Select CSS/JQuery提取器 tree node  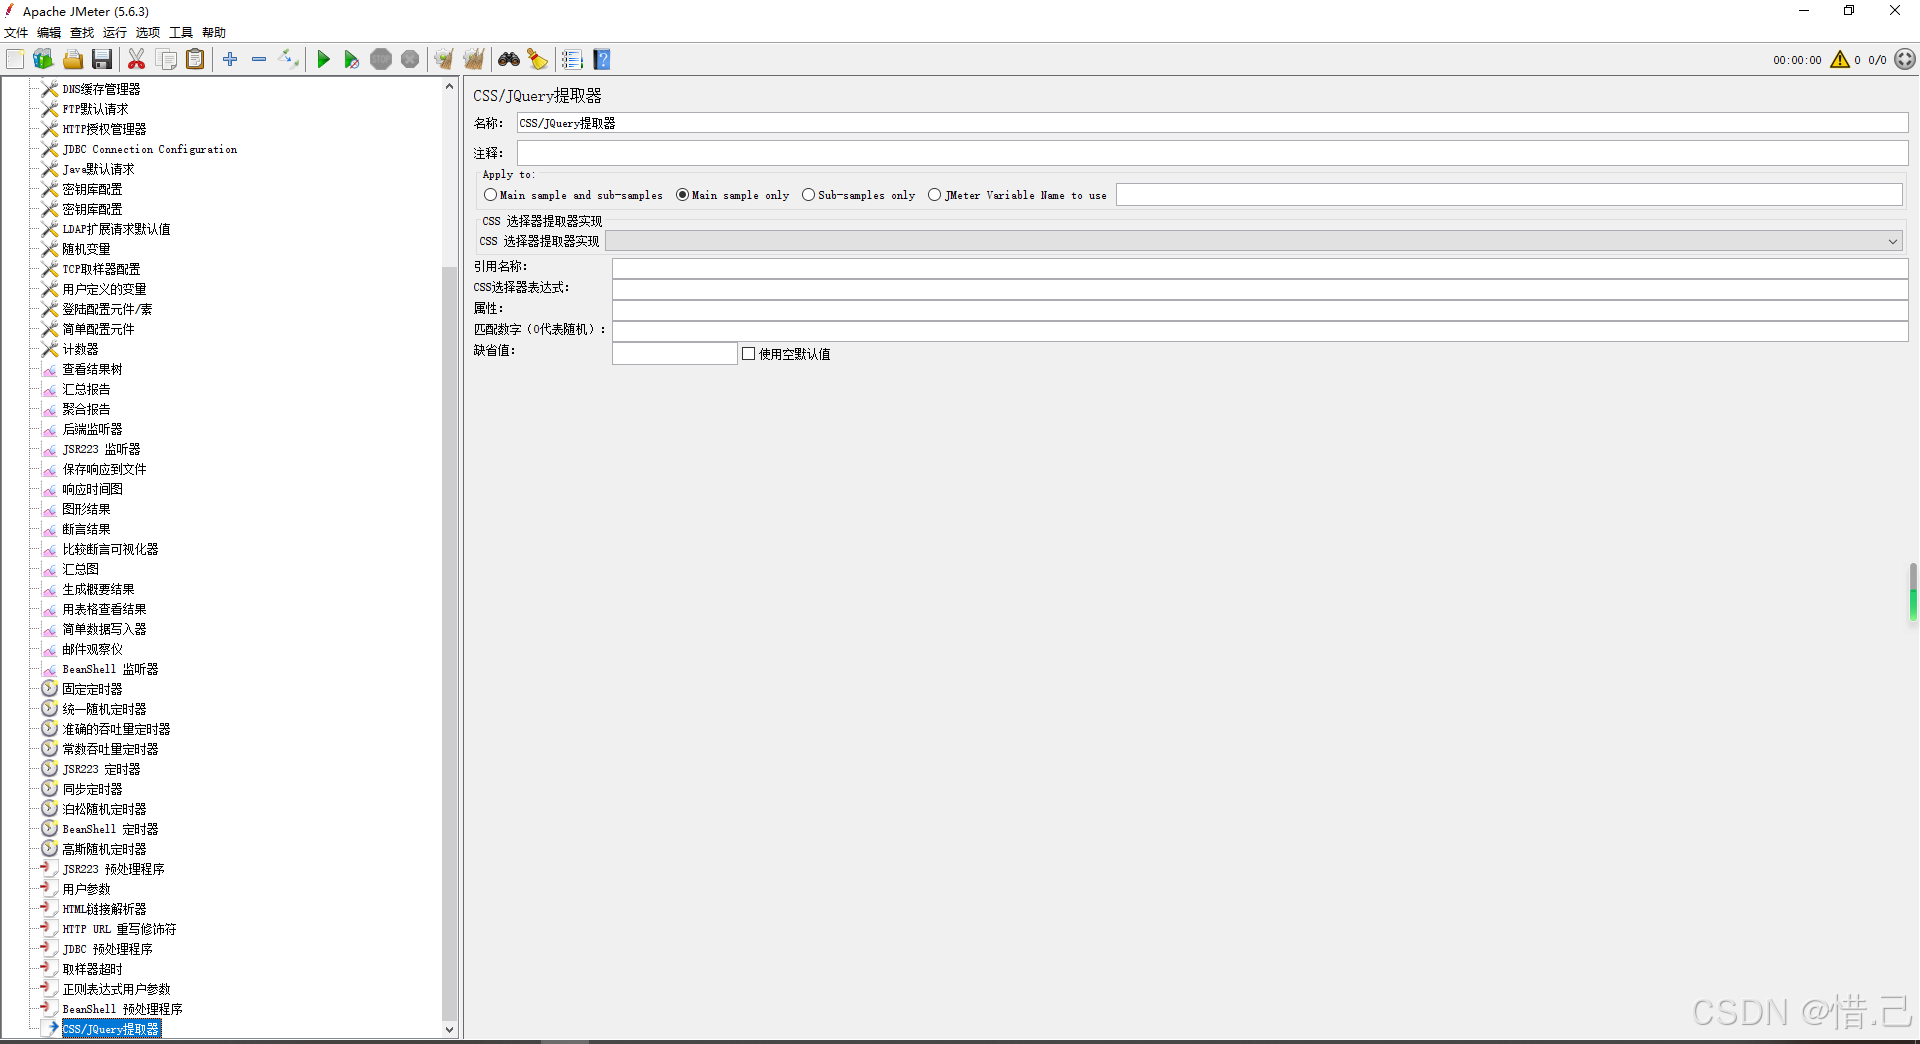pyautogui.click(x=111, y=1029)
